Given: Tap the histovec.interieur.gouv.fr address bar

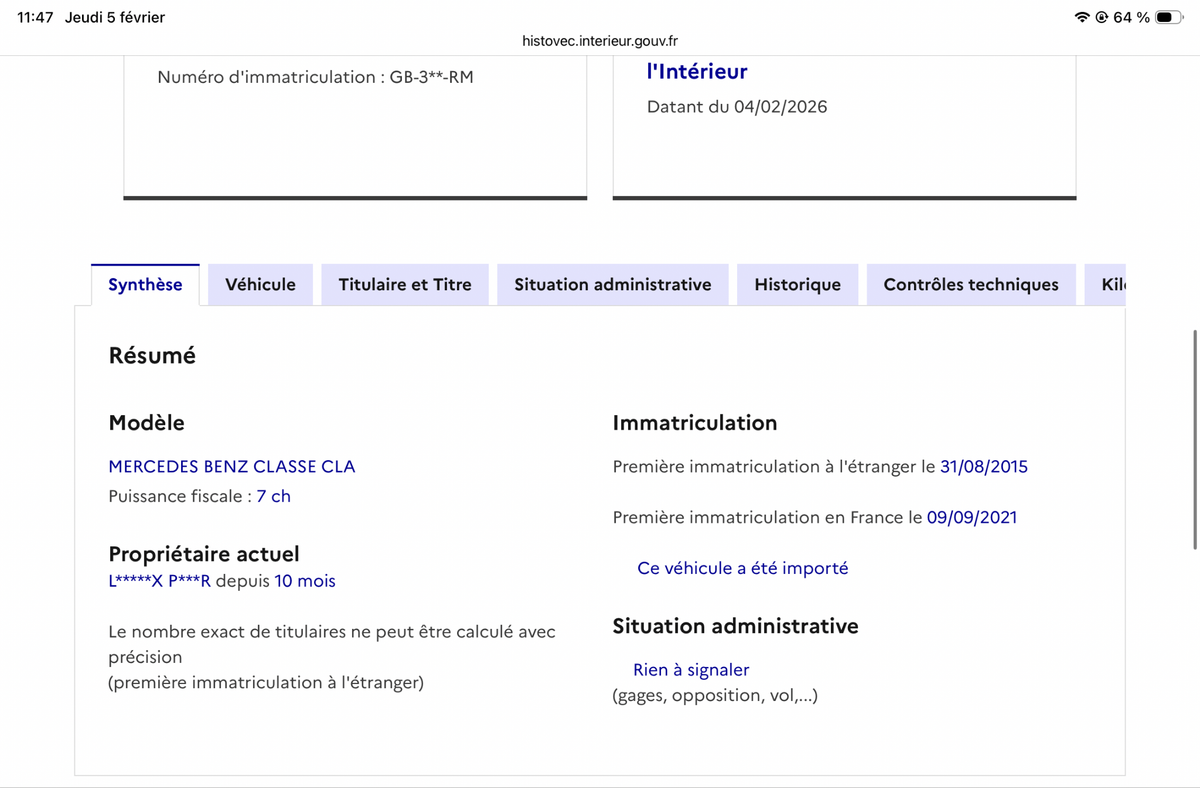Looking at the screenshot, I should tap(600, 41).
